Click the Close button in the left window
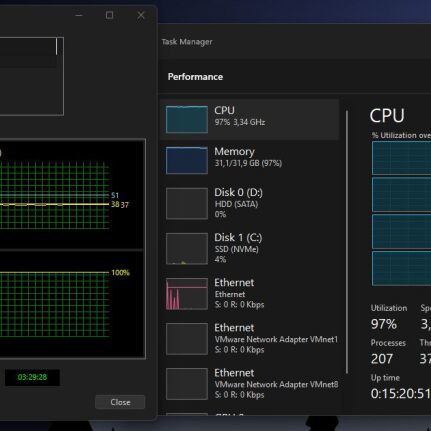Image resolution: width=431 pixels, height=431 pixels. pyautogui.click(x=120, y=402)
